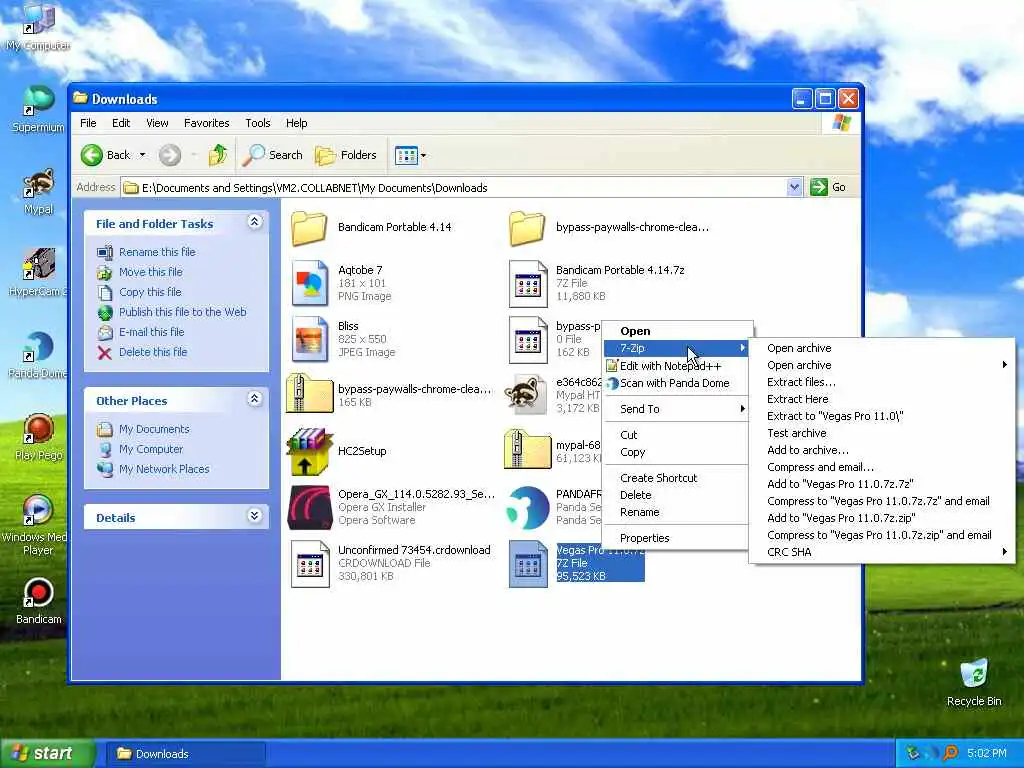Expand the Details panel

255,516
